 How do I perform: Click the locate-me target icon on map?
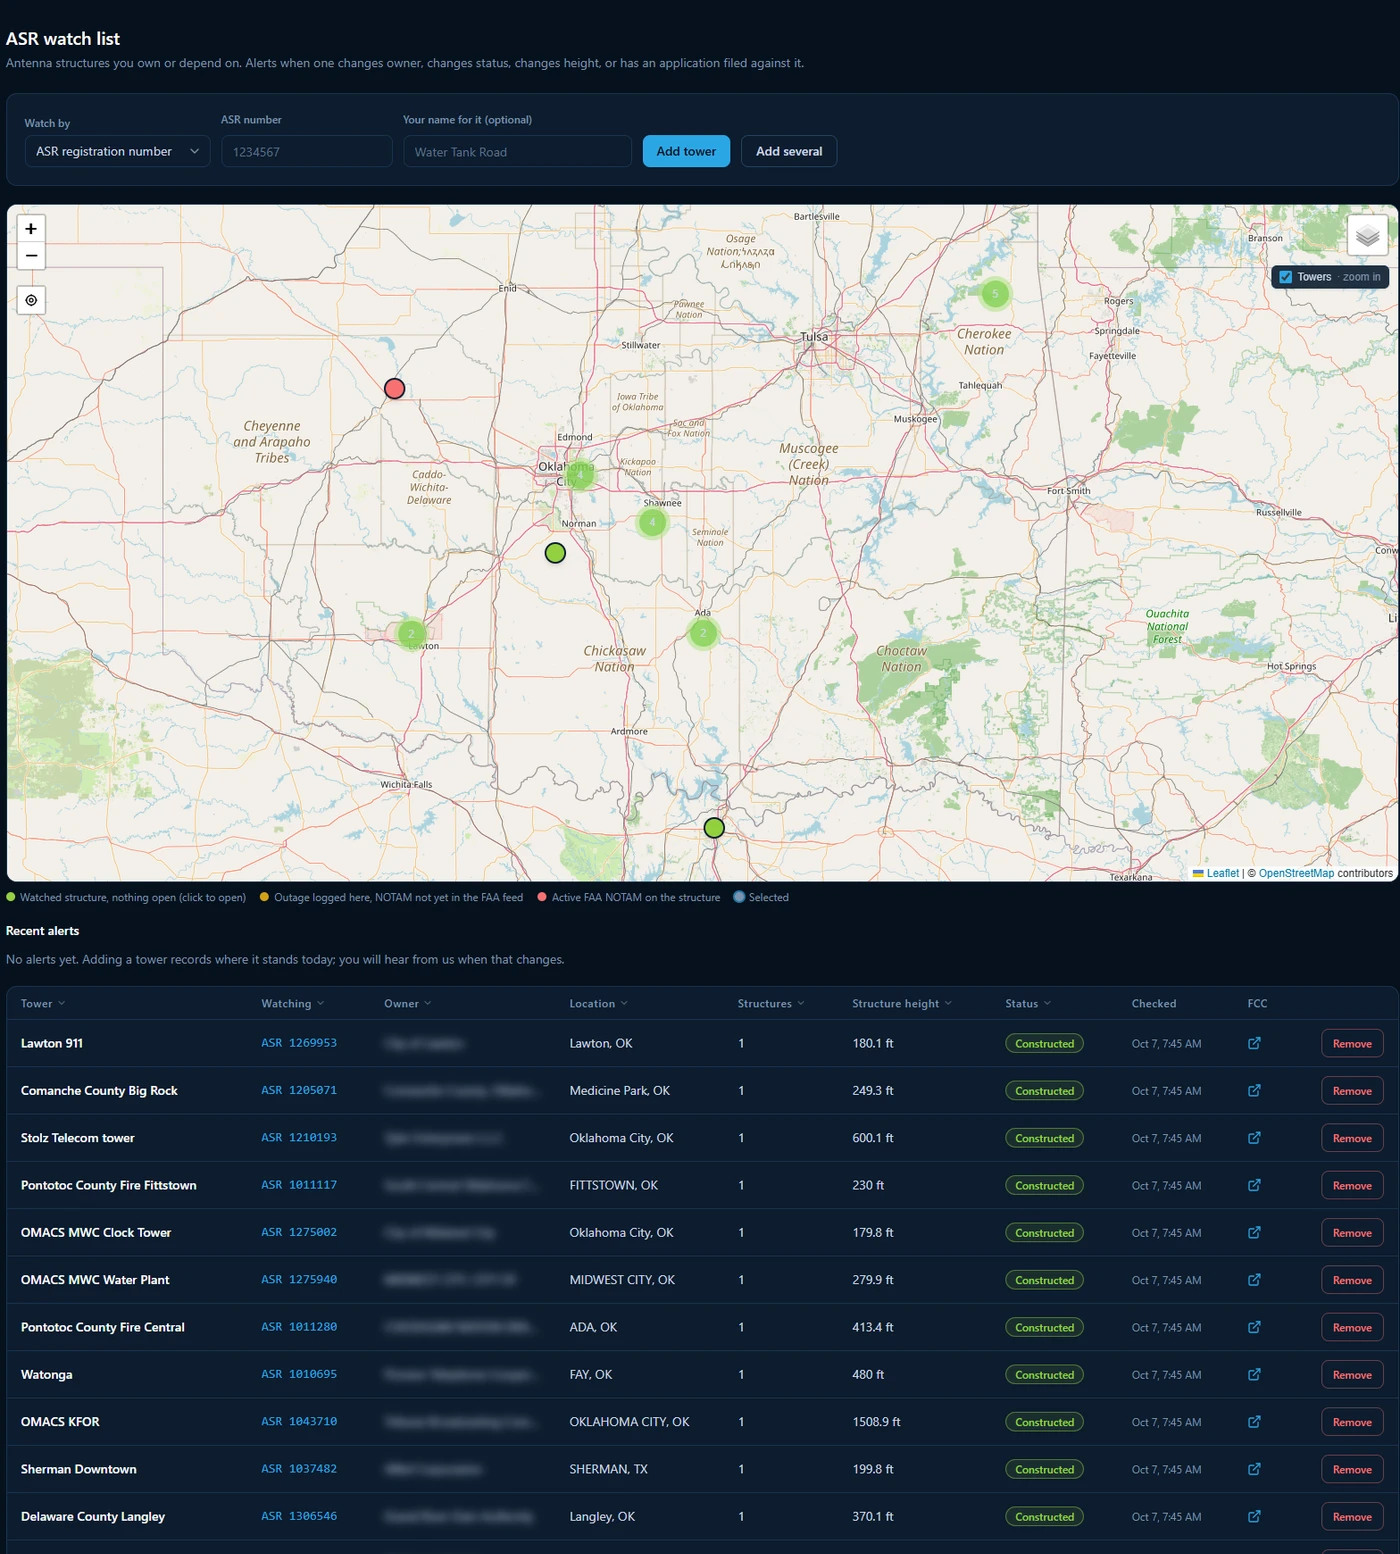31,300
